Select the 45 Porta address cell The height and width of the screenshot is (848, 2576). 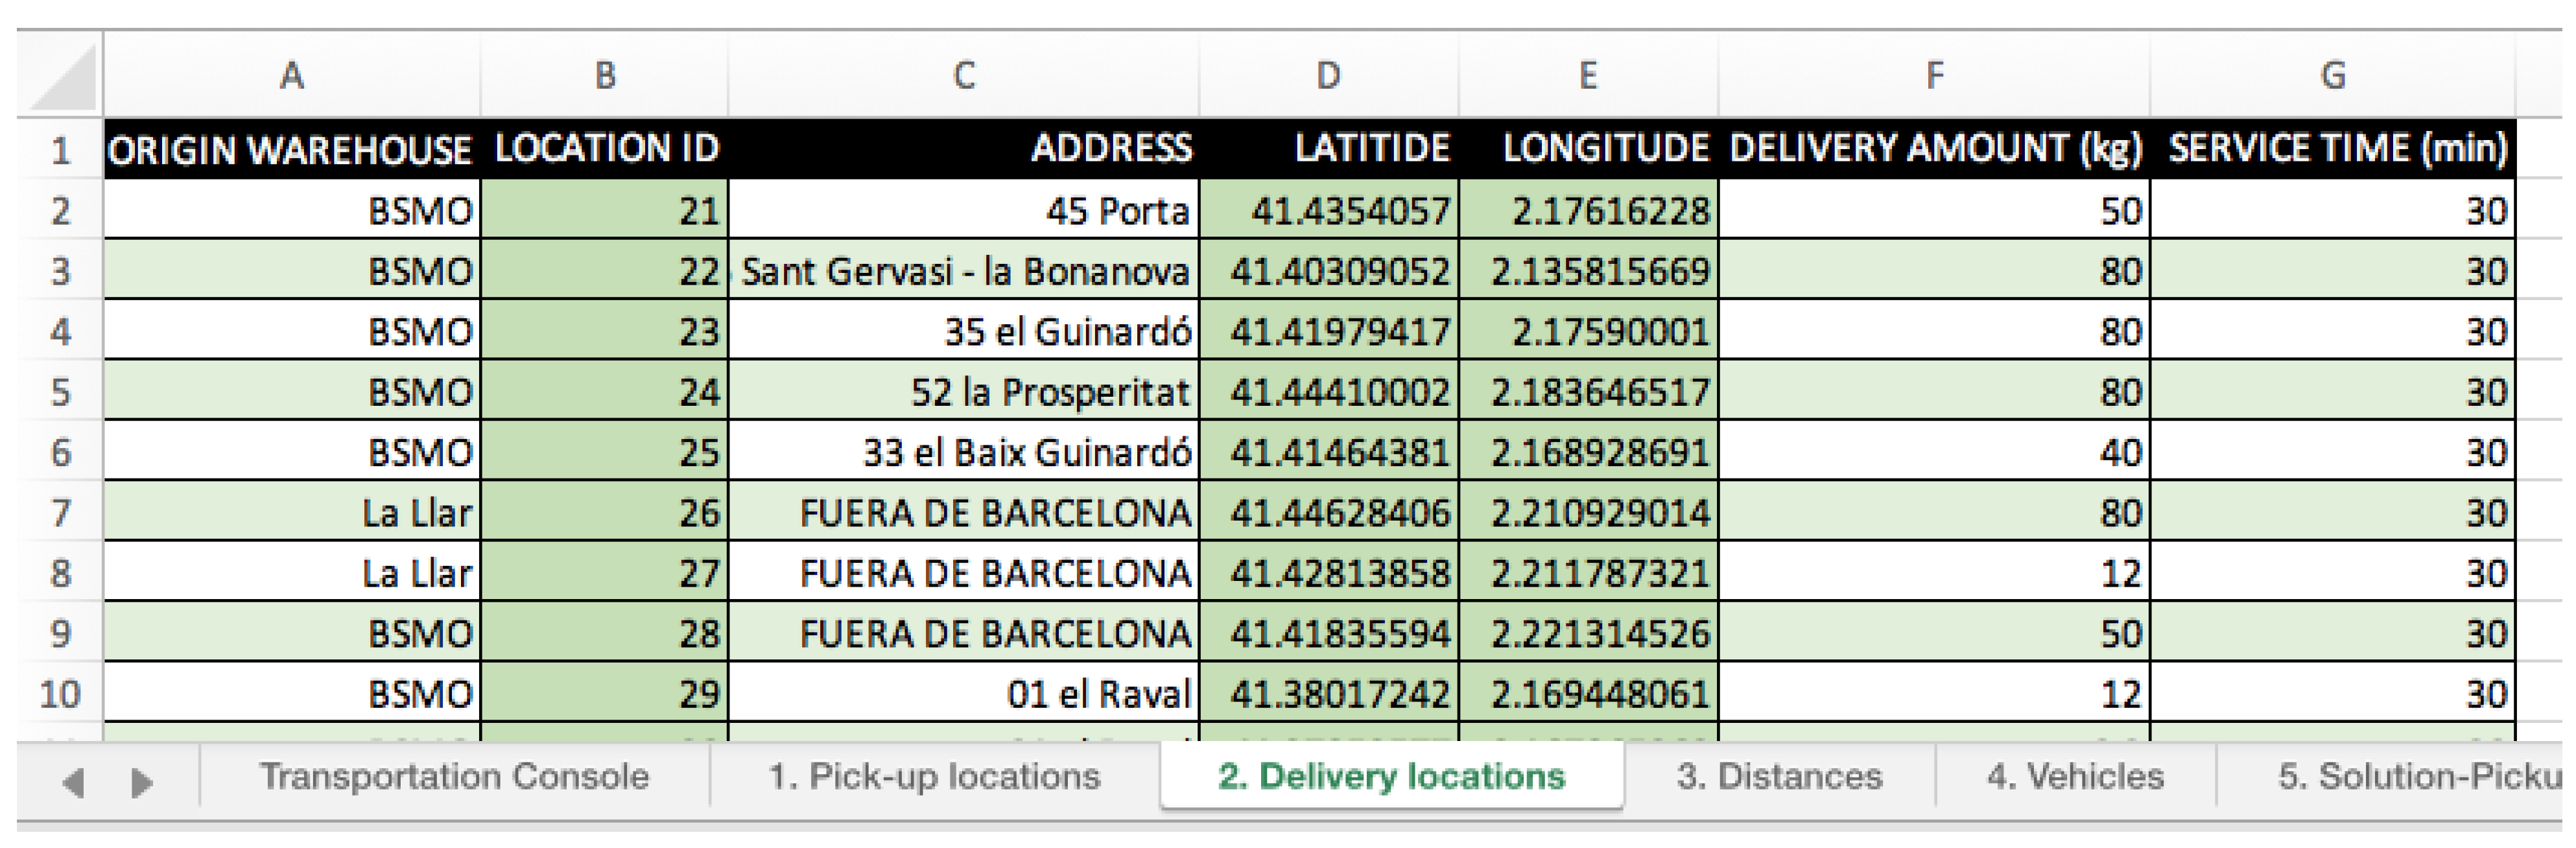(964, 210)
